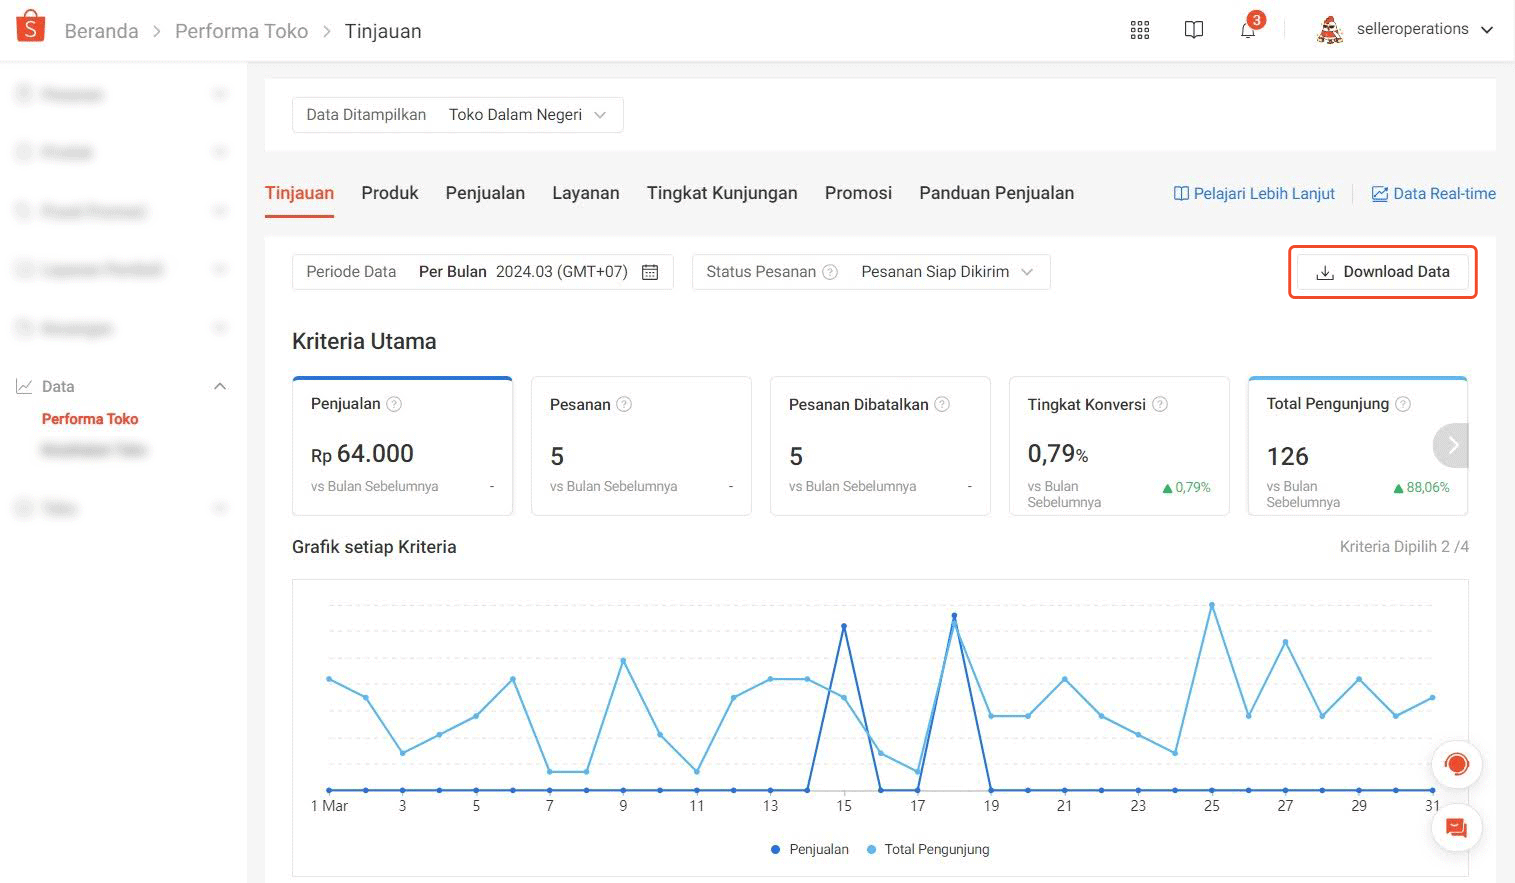Open the Periode Data date picker
The image size is (1515, 883).
483,272
